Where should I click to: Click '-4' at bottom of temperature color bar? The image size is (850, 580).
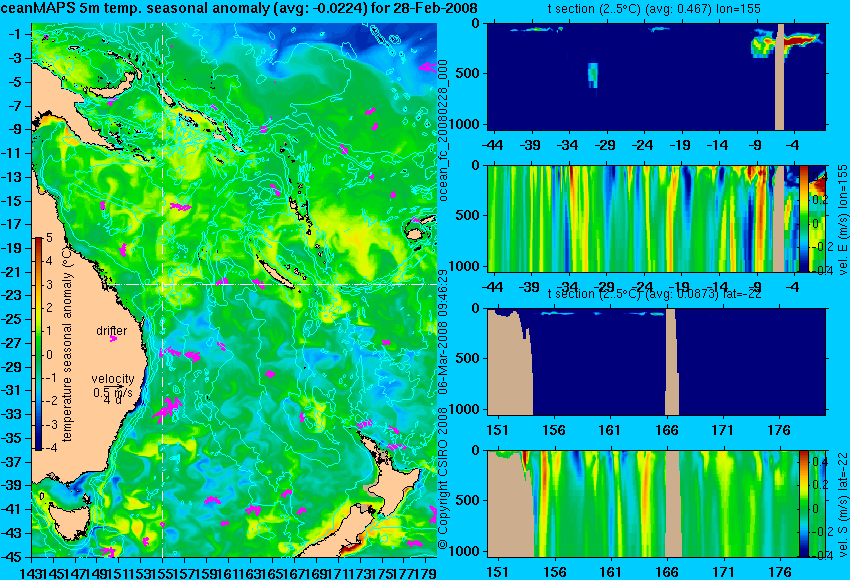tap(49, 448)
